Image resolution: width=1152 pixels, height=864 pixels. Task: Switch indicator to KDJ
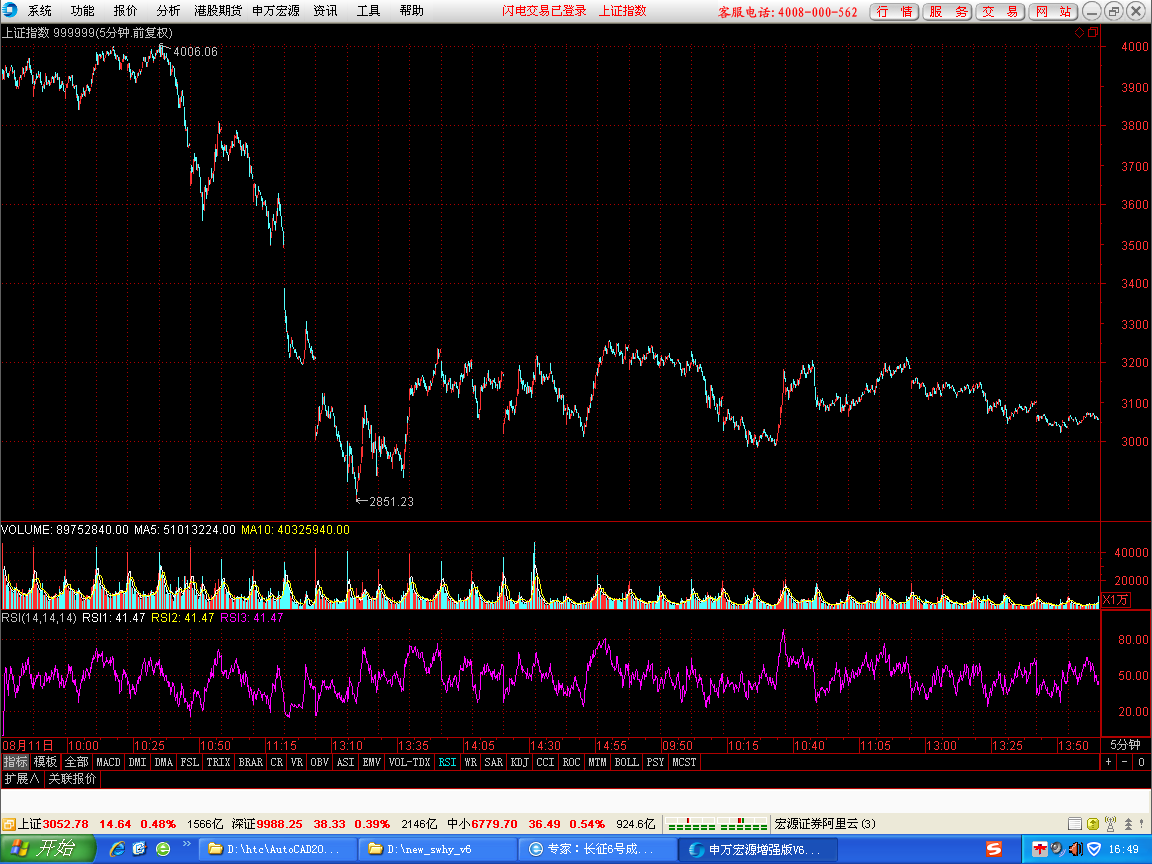tap(519, 762)
